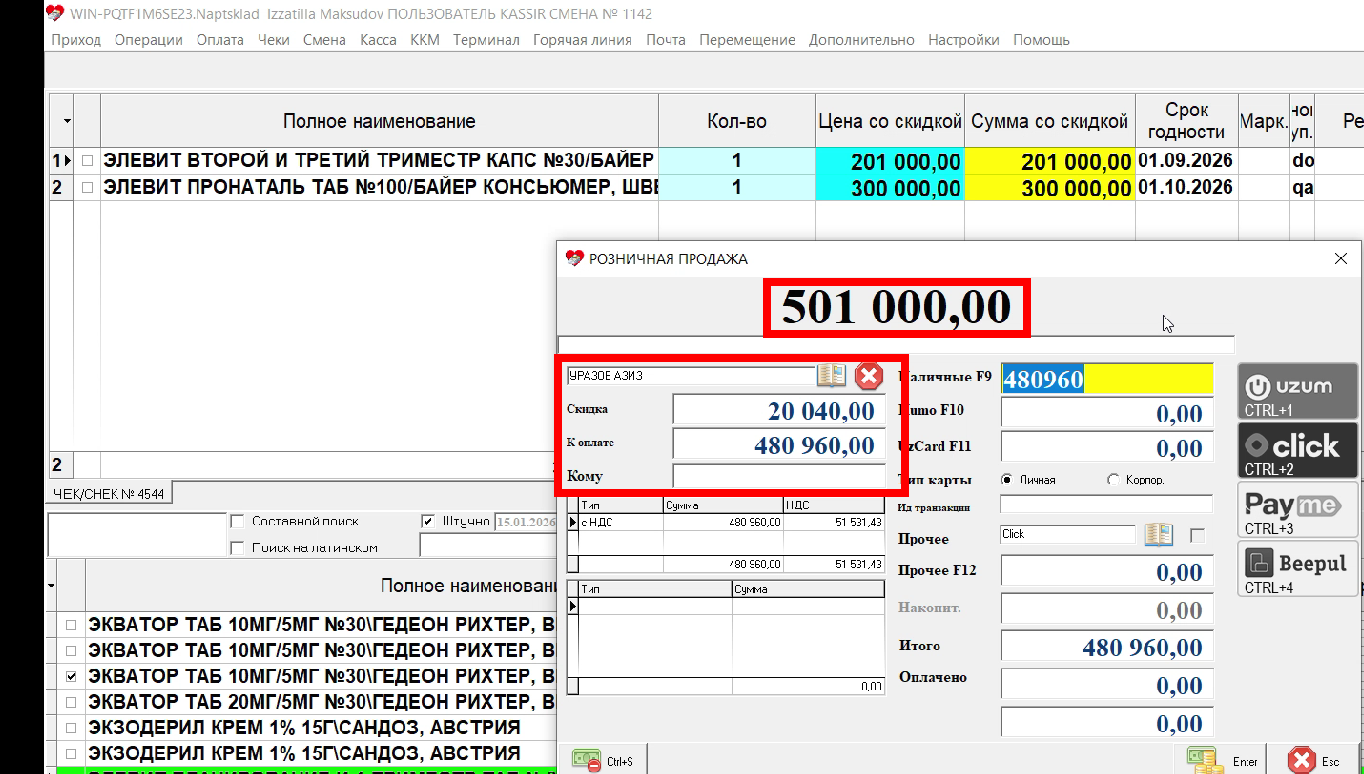Tick the checkbox on the ЭЛЕВИТ ВТОРОЙ И ТРЕТИЙ ТРИМЕСТР row

88,161
